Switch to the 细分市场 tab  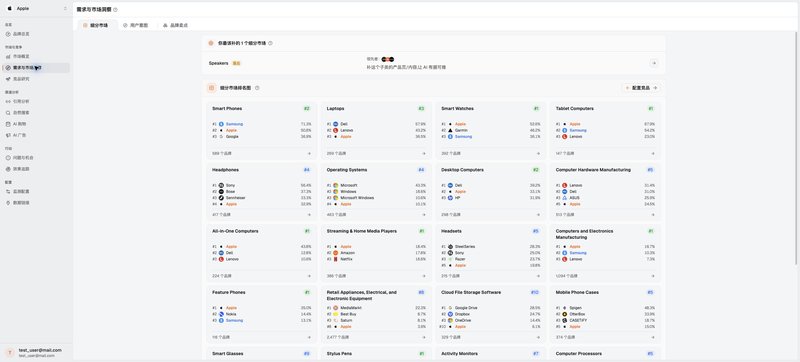click(96, 25)
